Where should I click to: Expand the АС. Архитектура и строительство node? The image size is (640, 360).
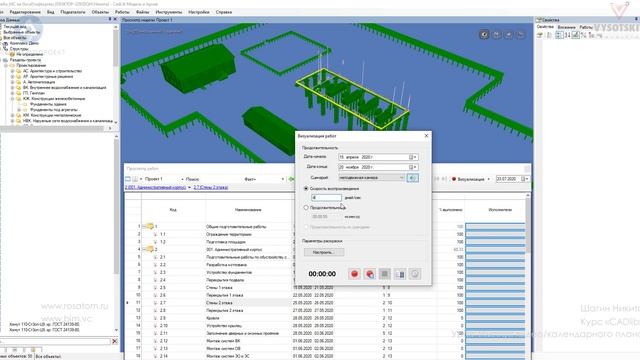tap(12, 71)
